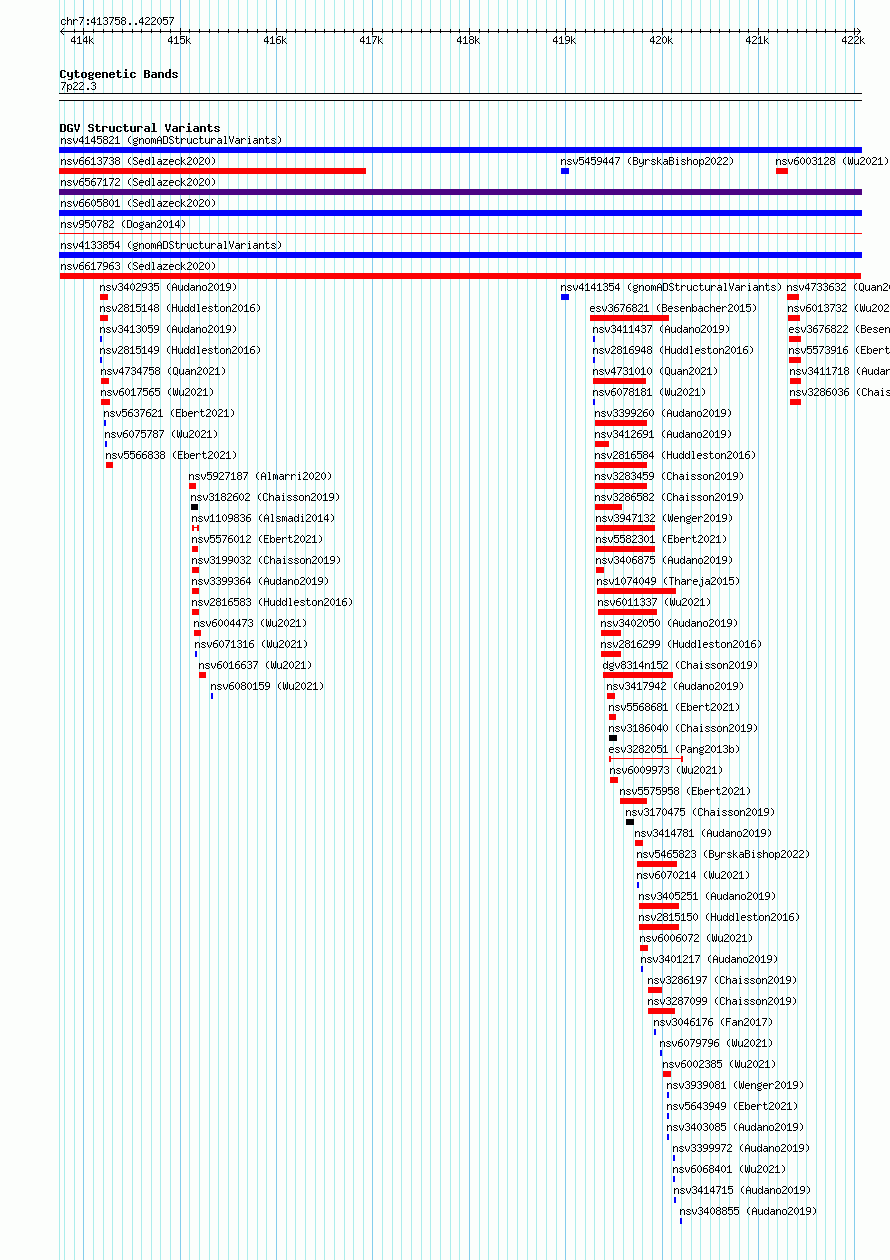Click the chr7:413758..422057 region label
Viewport: 890px width, 1260px height.
pos(117,21)
